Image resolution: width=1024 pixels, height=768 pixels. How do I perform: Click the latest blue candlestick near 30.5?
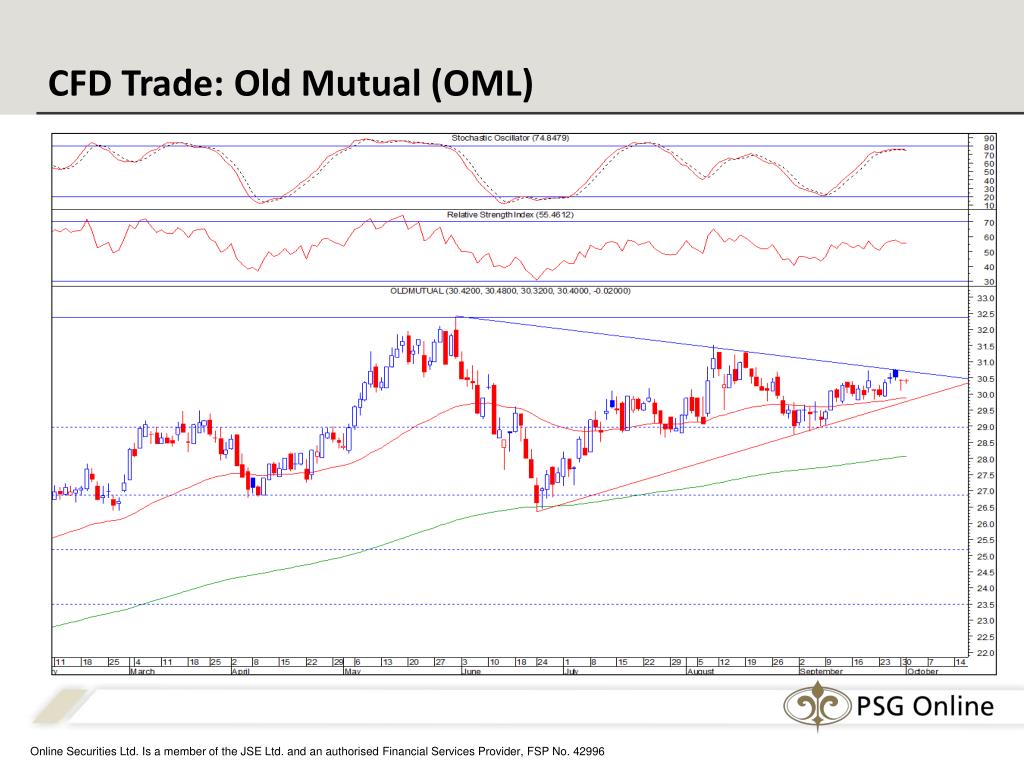(895, 374)
